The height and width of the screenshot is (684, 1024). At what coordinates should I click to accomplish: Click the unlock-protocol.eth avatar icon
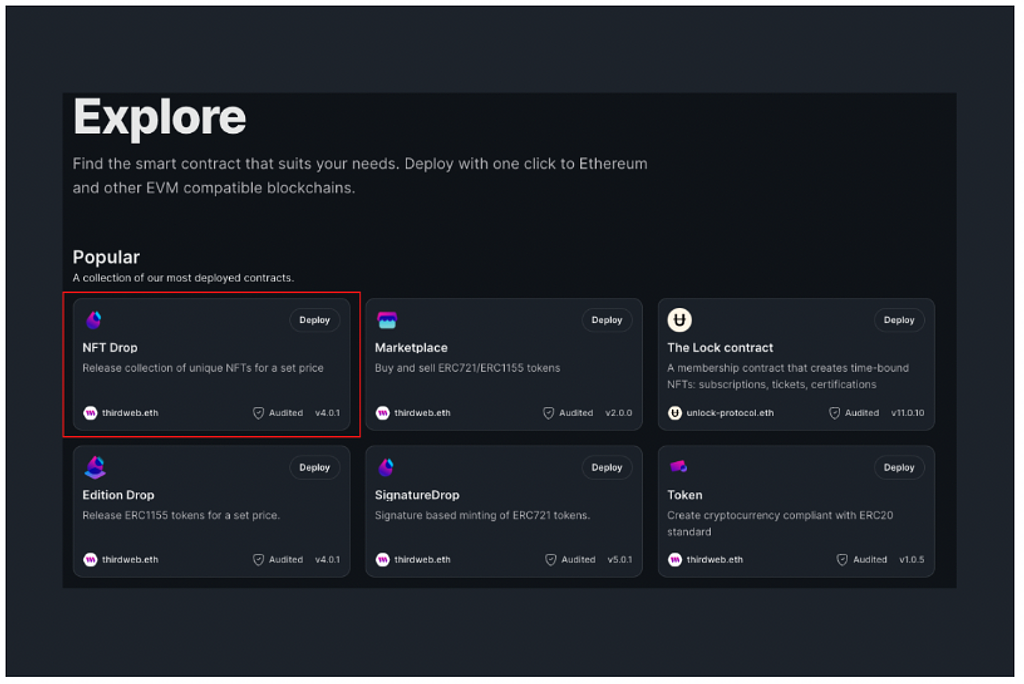tap(675, 413)
